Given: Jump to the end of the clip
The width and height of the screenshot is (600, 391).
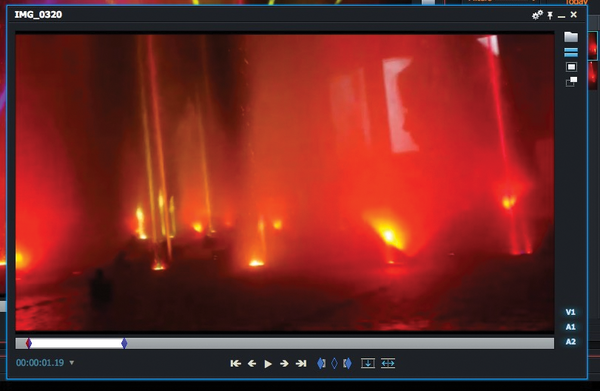Looking at the screenshot, I should 301,363.
